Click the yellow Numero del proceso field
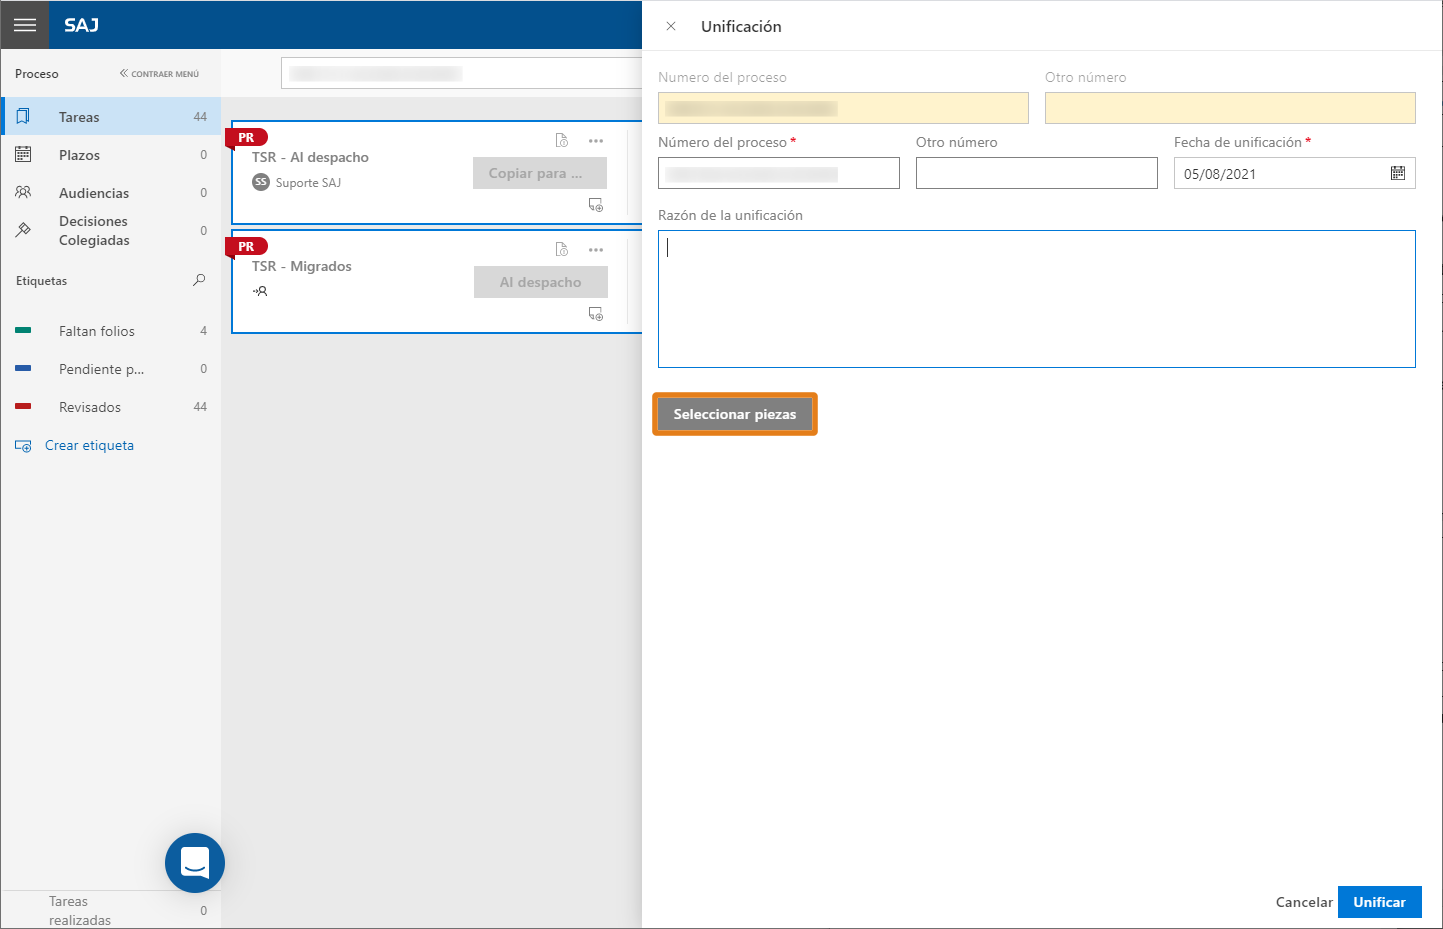The width and height of the screenshot is (1443, 929). pos(843,108)
